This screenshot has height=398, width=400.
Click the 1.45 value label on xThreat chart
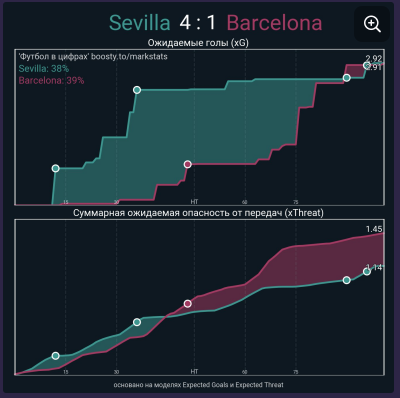(374, 229)
